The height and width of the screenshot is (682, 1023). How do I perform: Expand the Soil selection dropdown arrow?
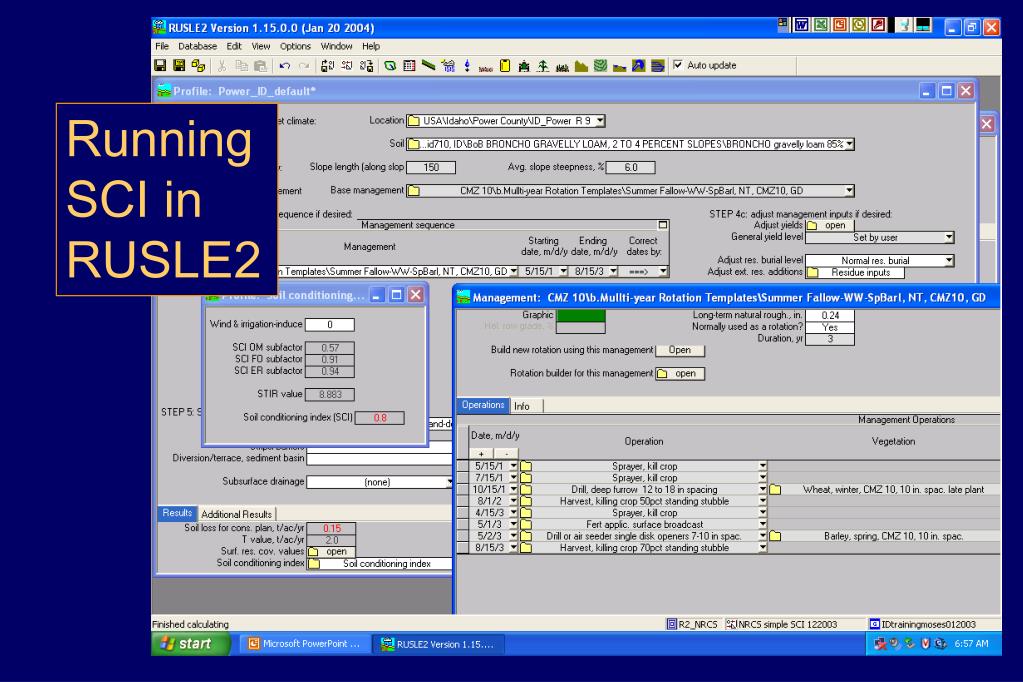coord(849,144)
